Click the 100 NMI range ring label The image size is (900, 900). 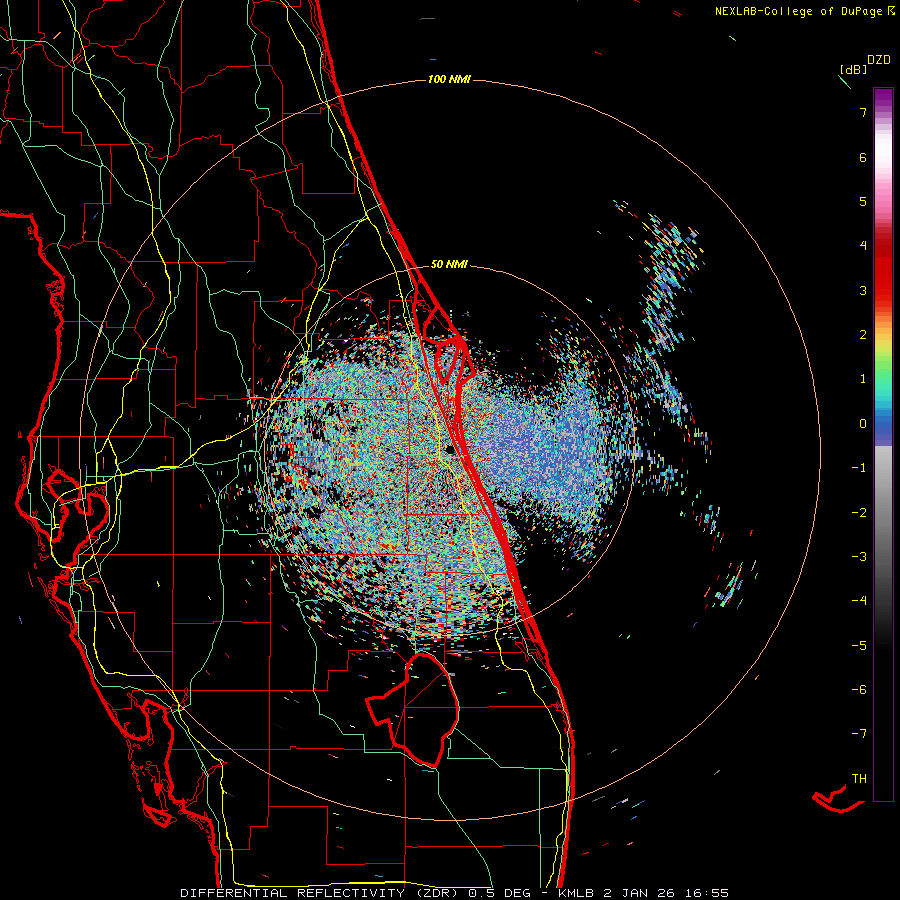449,79
